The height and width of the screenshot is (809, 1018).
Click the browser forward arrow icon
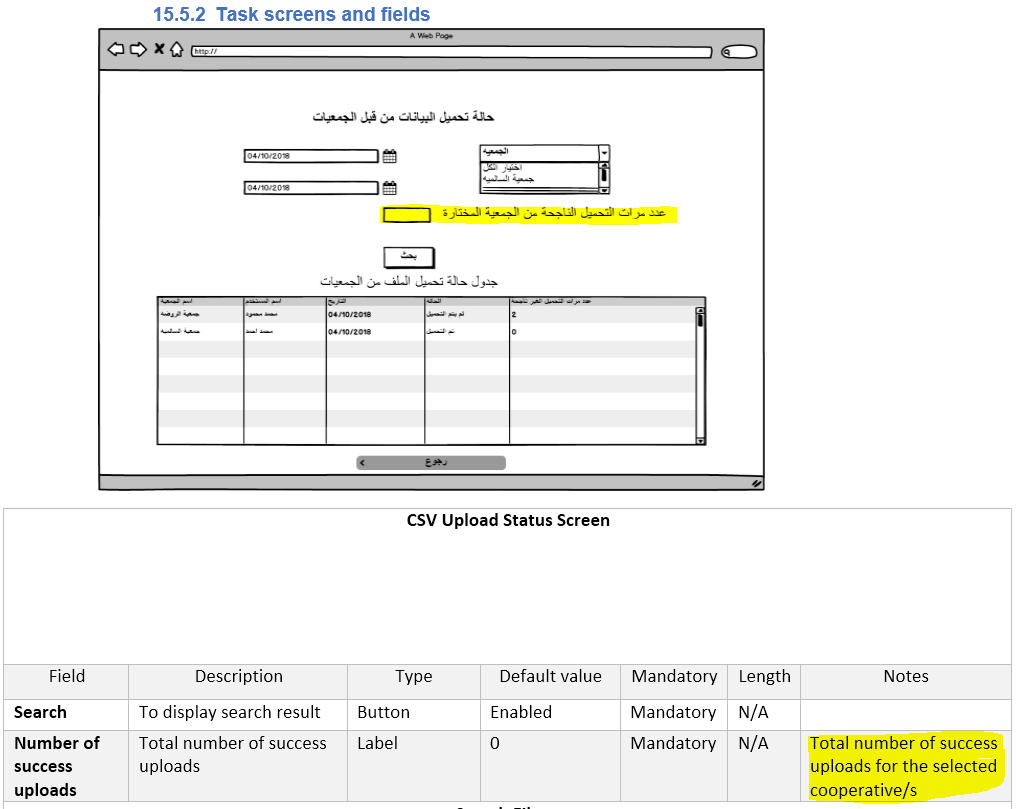pyautogui.click(x=138, y=49)
